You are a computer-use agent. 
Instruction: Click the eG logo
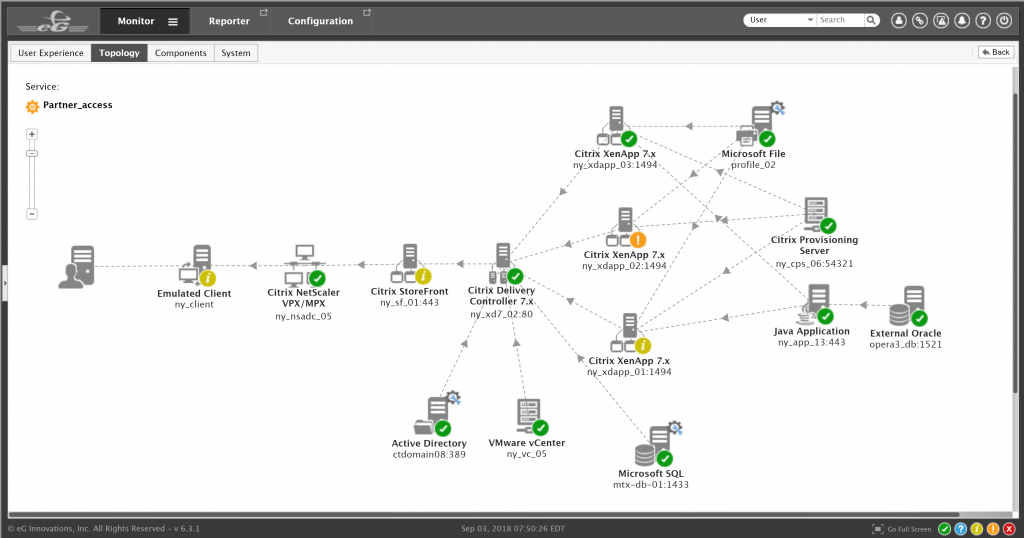[53, 21]
